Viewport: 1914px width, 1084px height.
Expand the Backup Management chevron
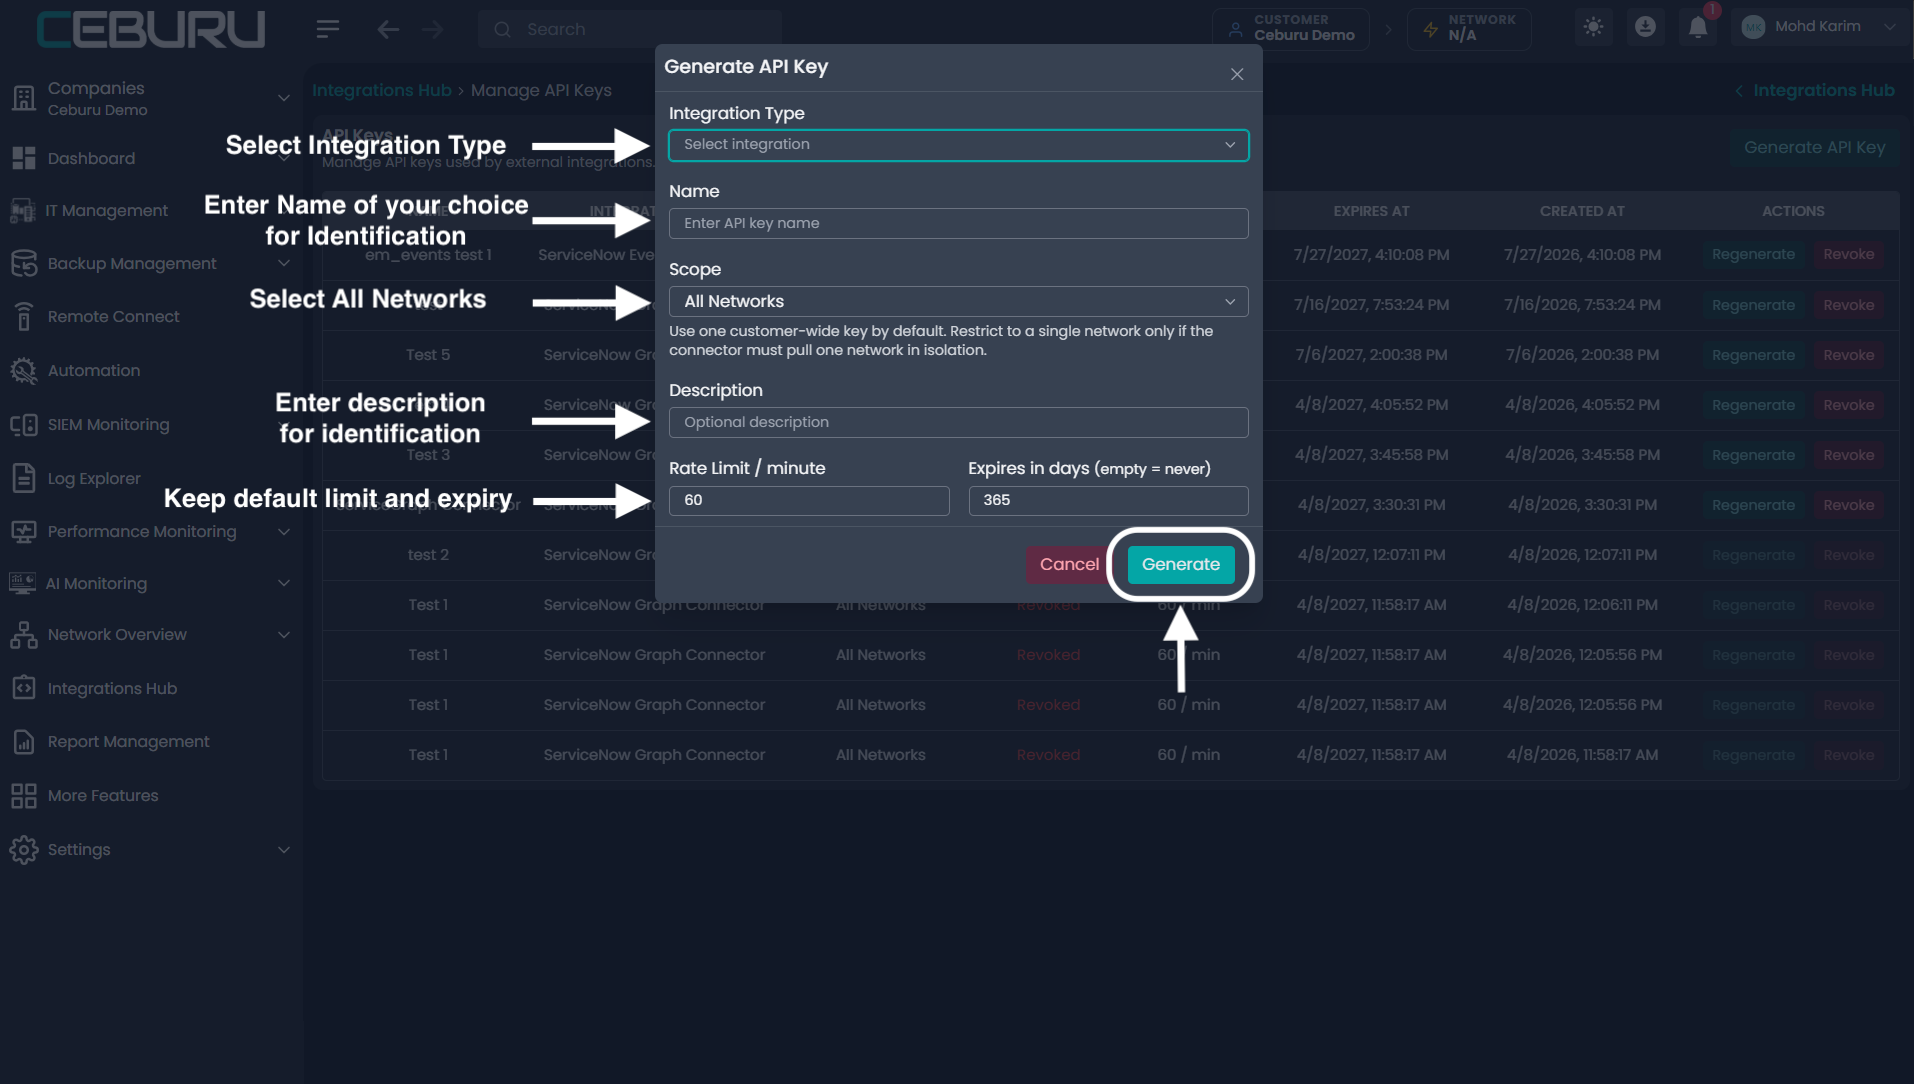coord(284,263)
